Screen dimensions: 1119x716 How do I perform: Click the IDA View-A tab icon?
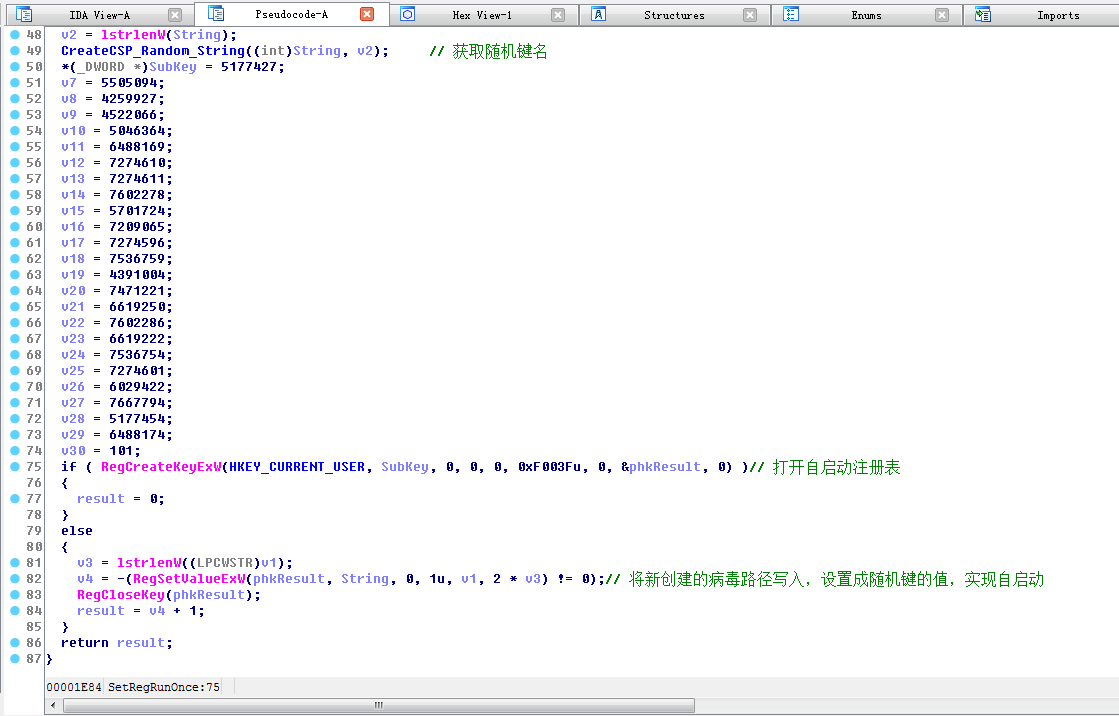(x=24, y=14)
